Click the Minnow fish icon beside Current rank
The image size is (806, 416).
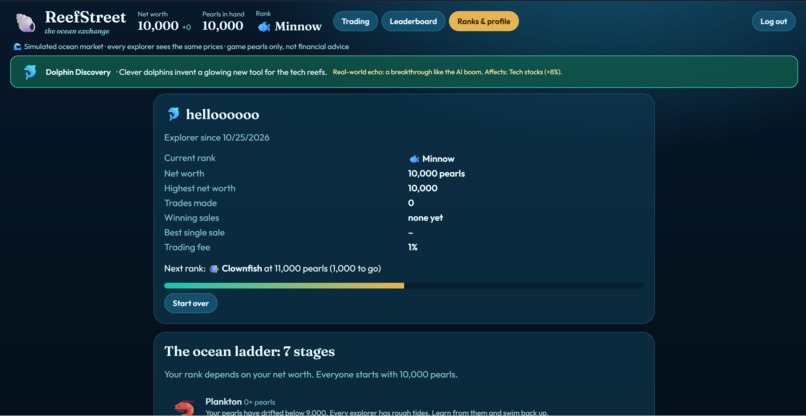(x=414, y=159)
